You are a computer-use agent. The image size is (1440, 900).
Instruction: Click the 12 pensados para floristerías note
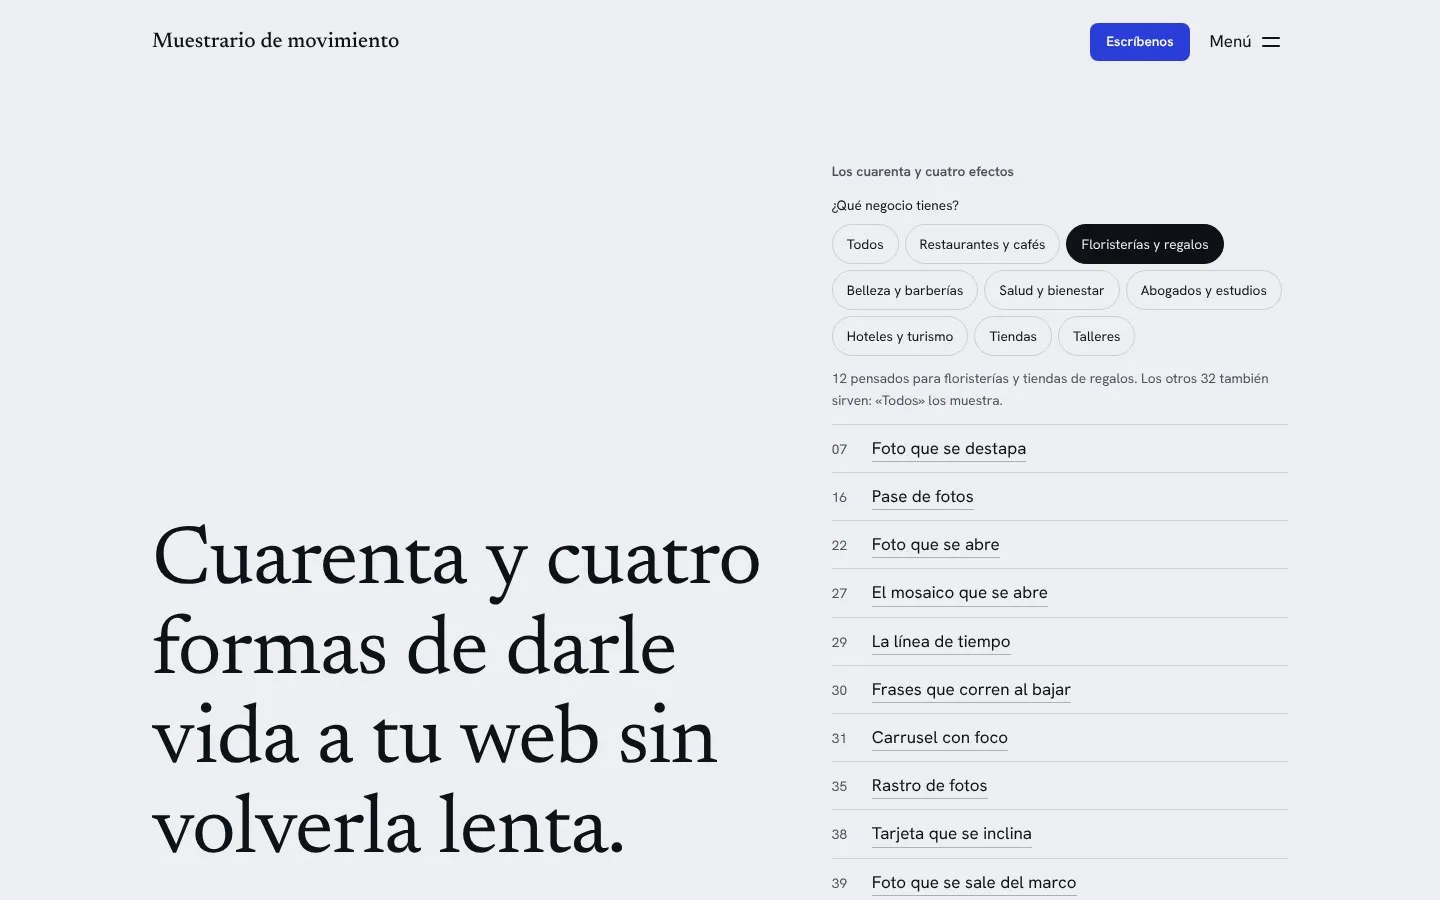click(1050, 389)
